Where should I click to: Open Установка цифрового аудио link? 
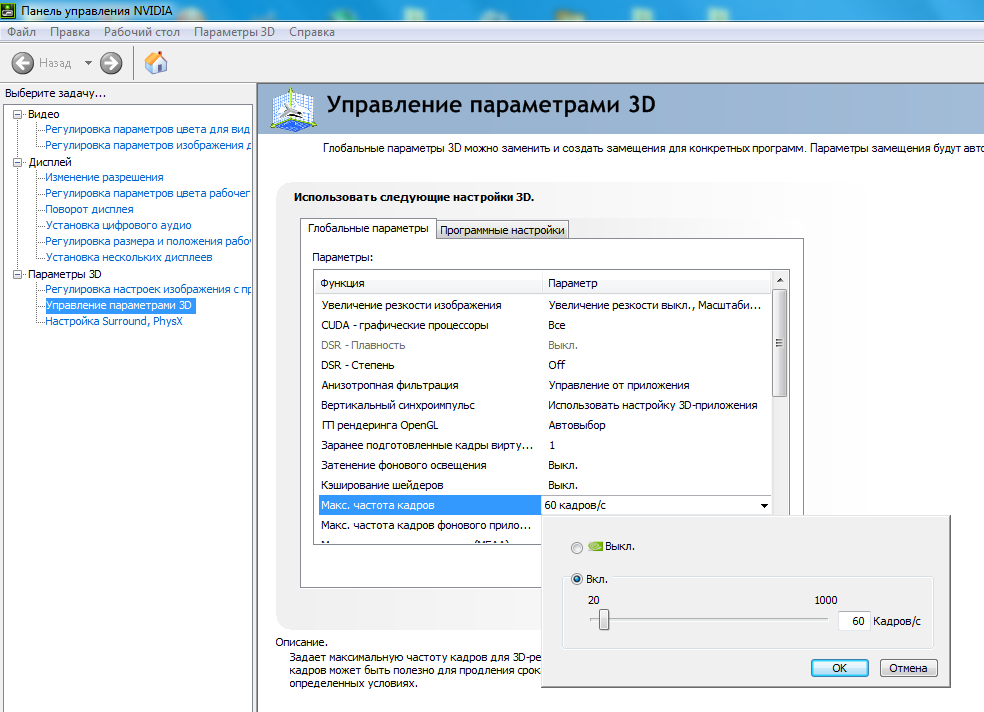[x=118, y=225]
